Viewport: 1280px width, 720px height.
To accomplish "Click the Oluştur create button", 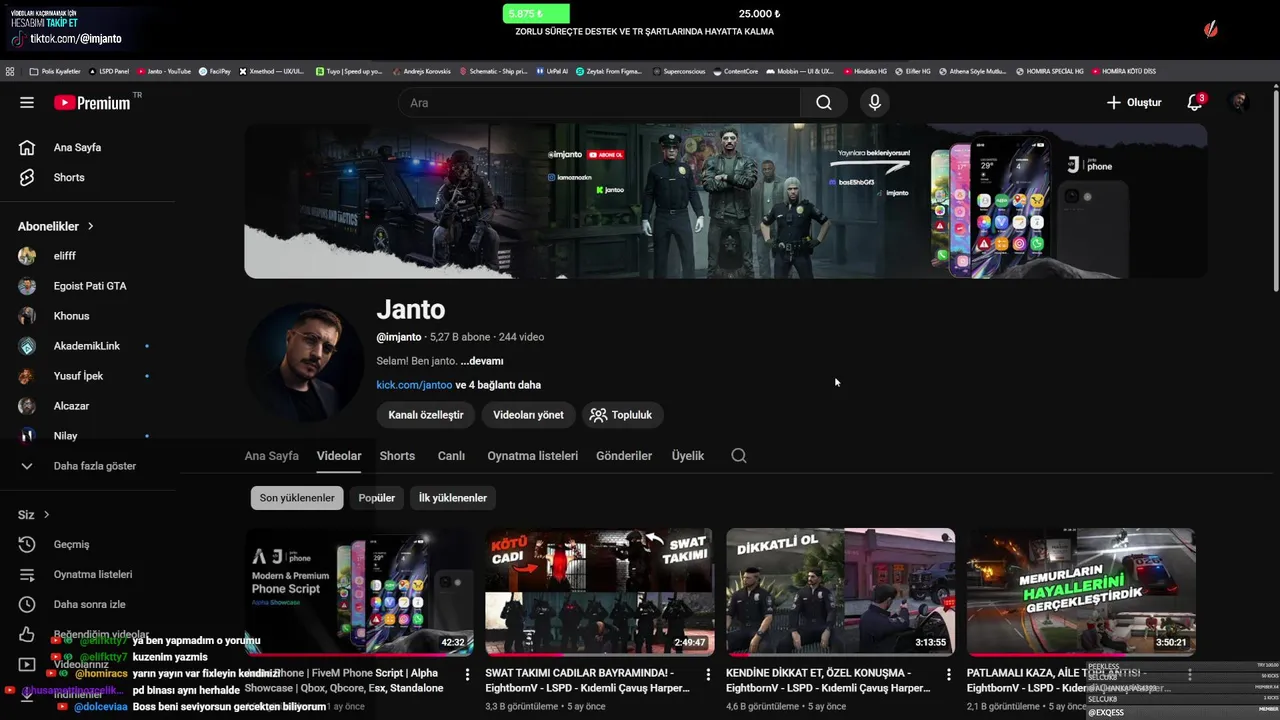I will 1134,103.
